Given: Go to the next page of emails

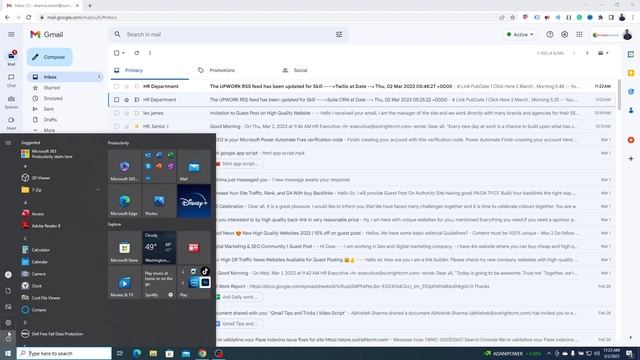Looking at the screenshot, I should 587,53.
